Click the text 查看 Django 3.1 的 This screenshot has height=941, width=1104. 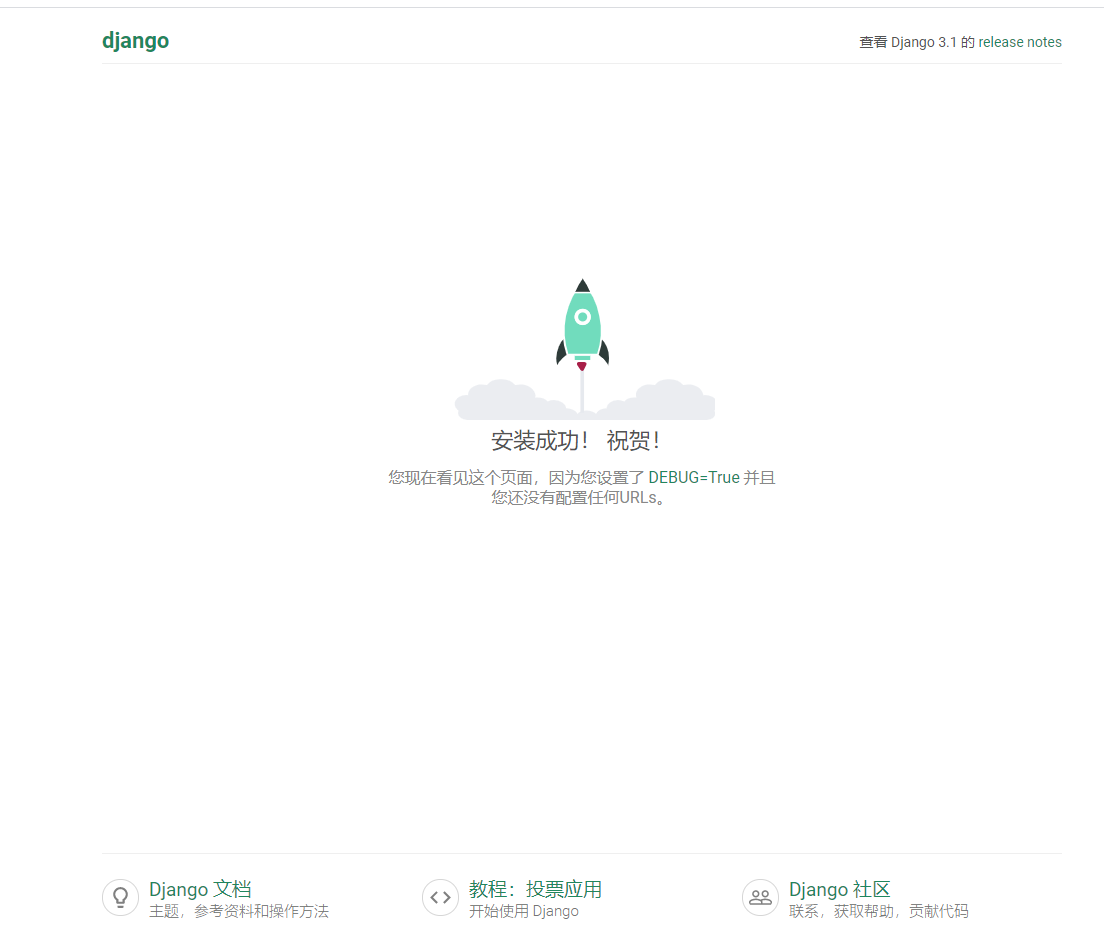(x=917, y=42)
